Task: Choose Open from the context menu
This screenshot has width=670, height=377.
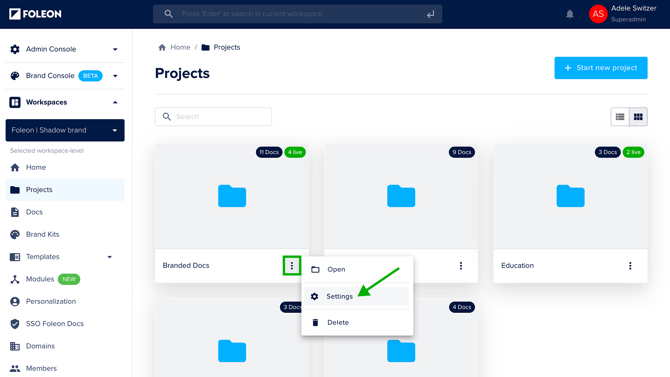Action: point(357,269)
